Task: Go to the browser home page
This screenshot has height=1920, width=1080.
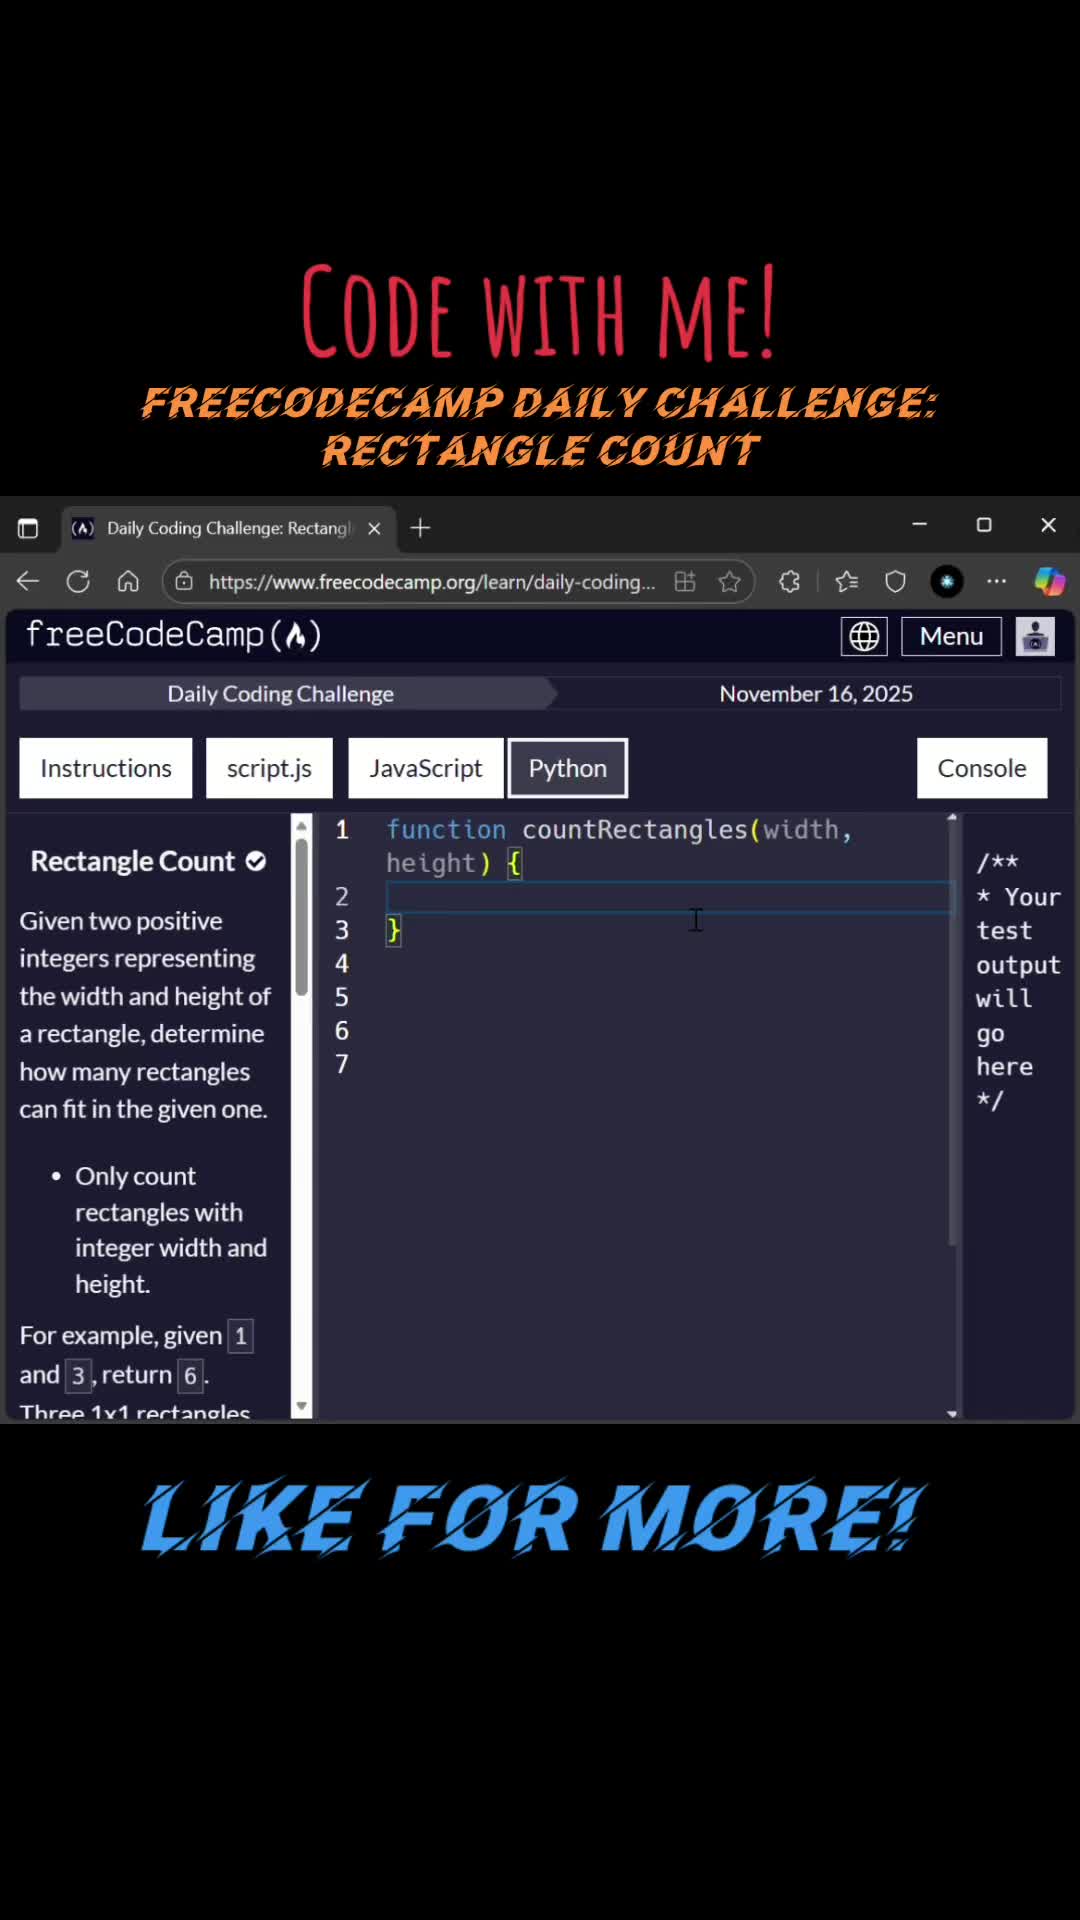Action: [128, 581]
